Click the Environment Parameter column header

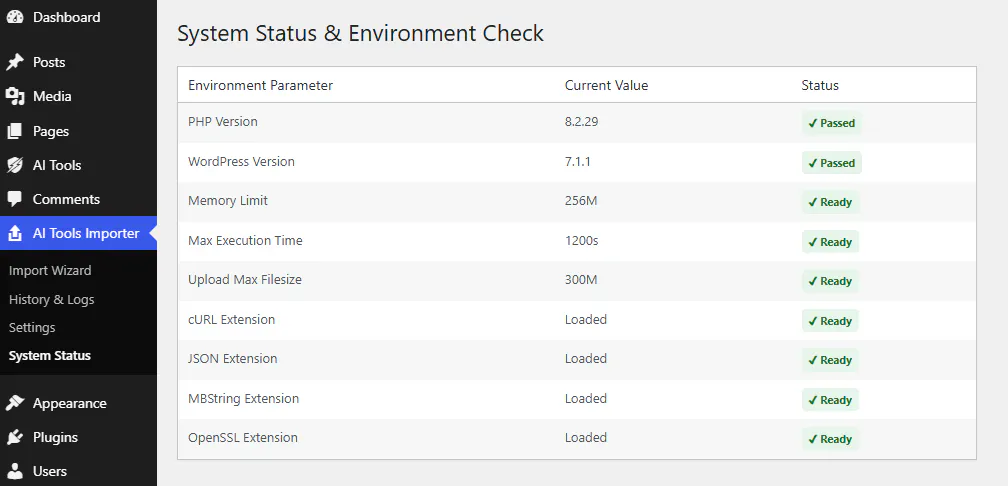260,86
